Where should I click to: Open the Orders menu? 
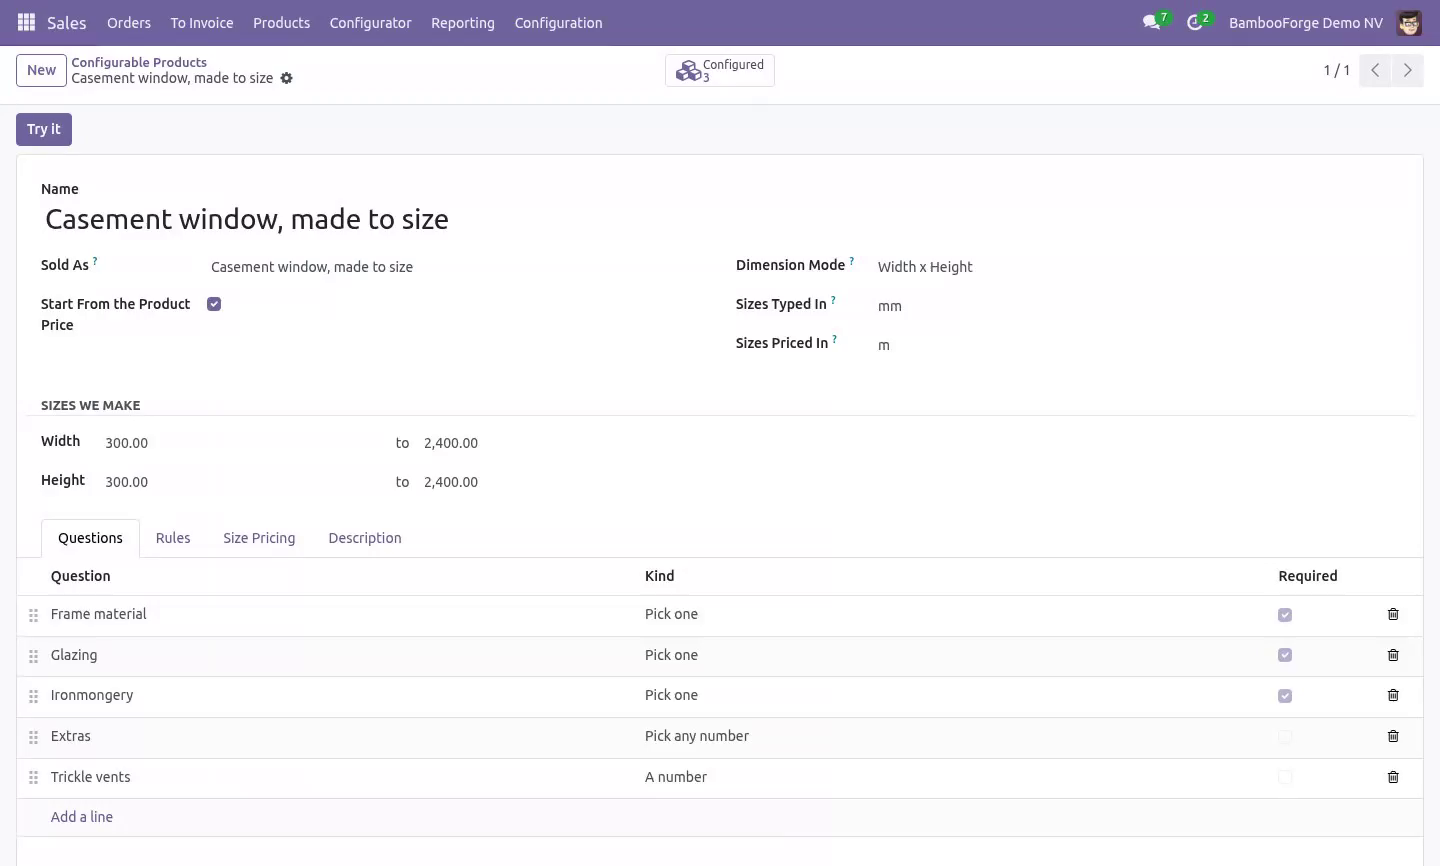click(x=129, y=22)
